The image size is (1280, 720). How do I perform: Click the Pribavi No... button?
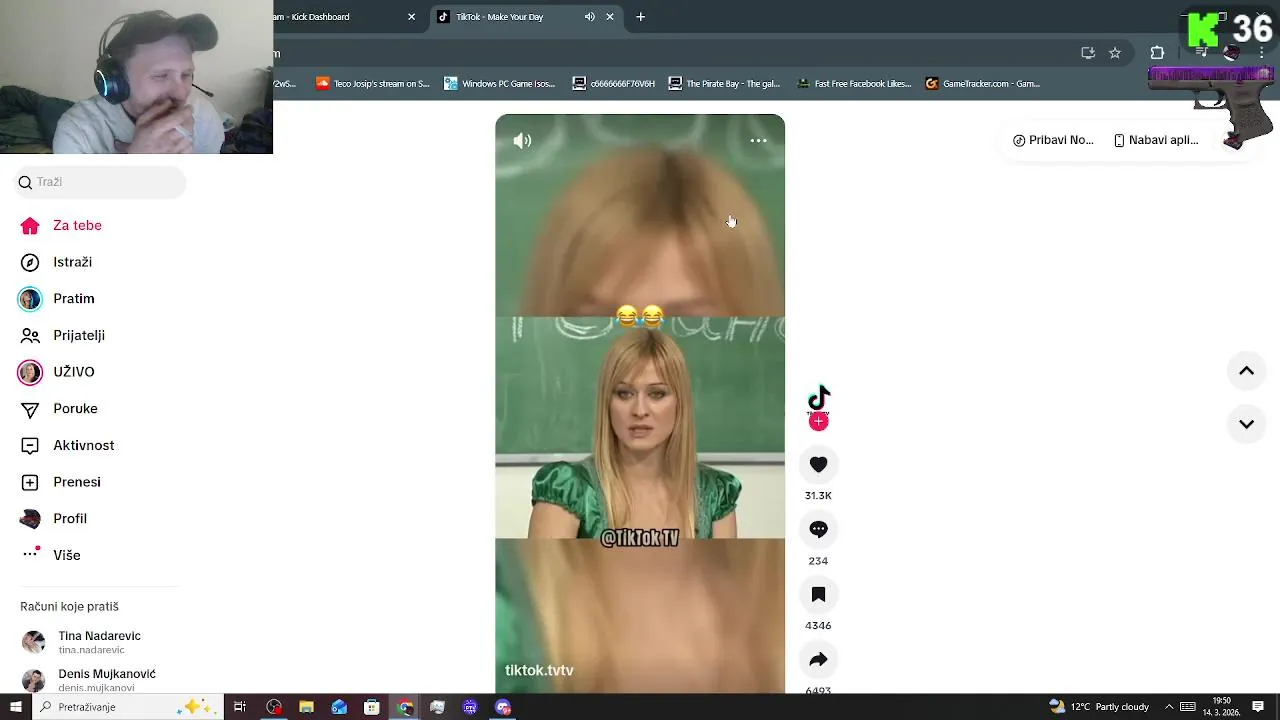(x=1053, y=140)
